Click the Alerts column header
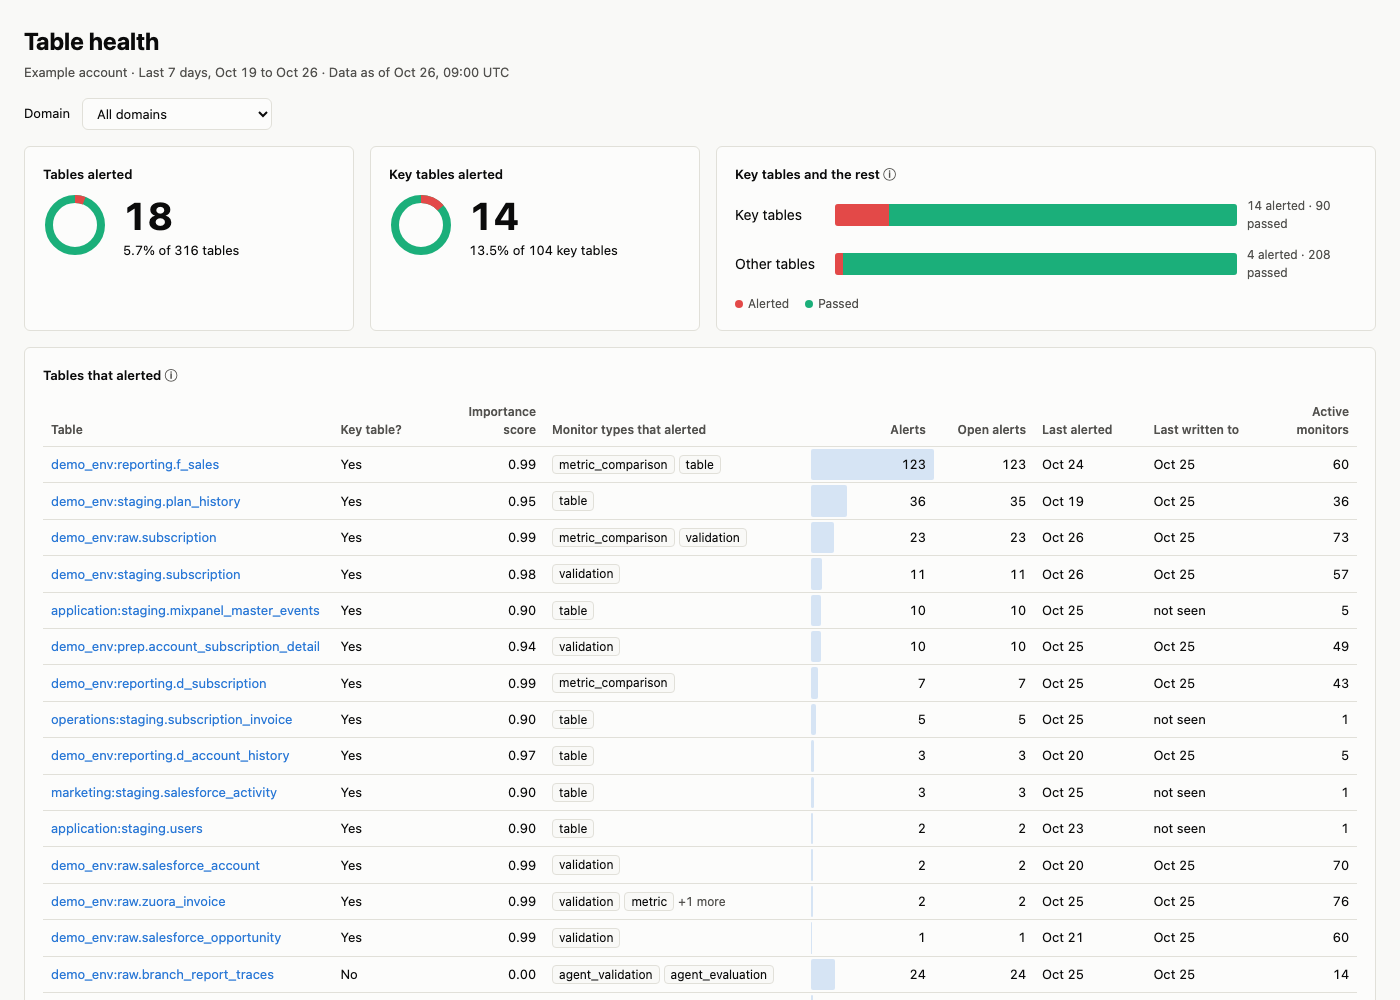The height and width of the screenshot is (1000, 1400). click(x=908, y=430)
